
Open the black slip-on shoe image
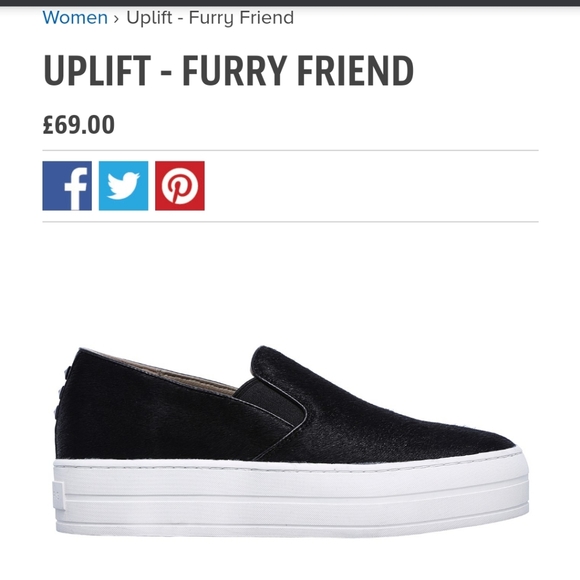click(291, 441)
